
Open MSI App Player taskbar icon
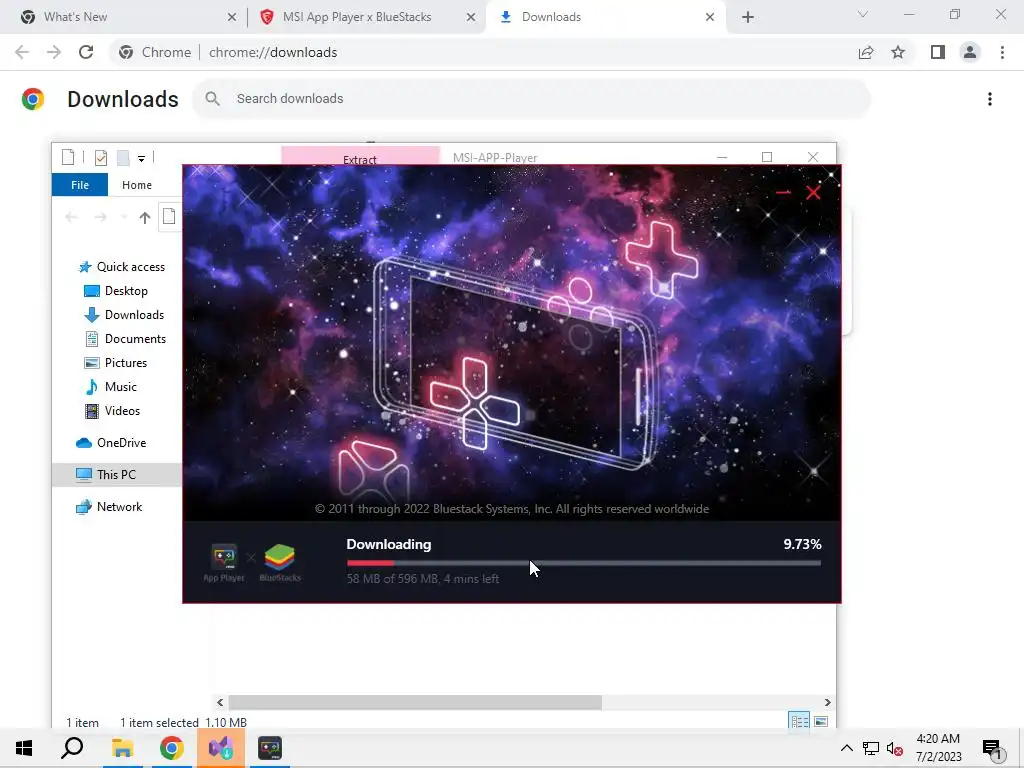pyautogui.click(x=270, y=748)
